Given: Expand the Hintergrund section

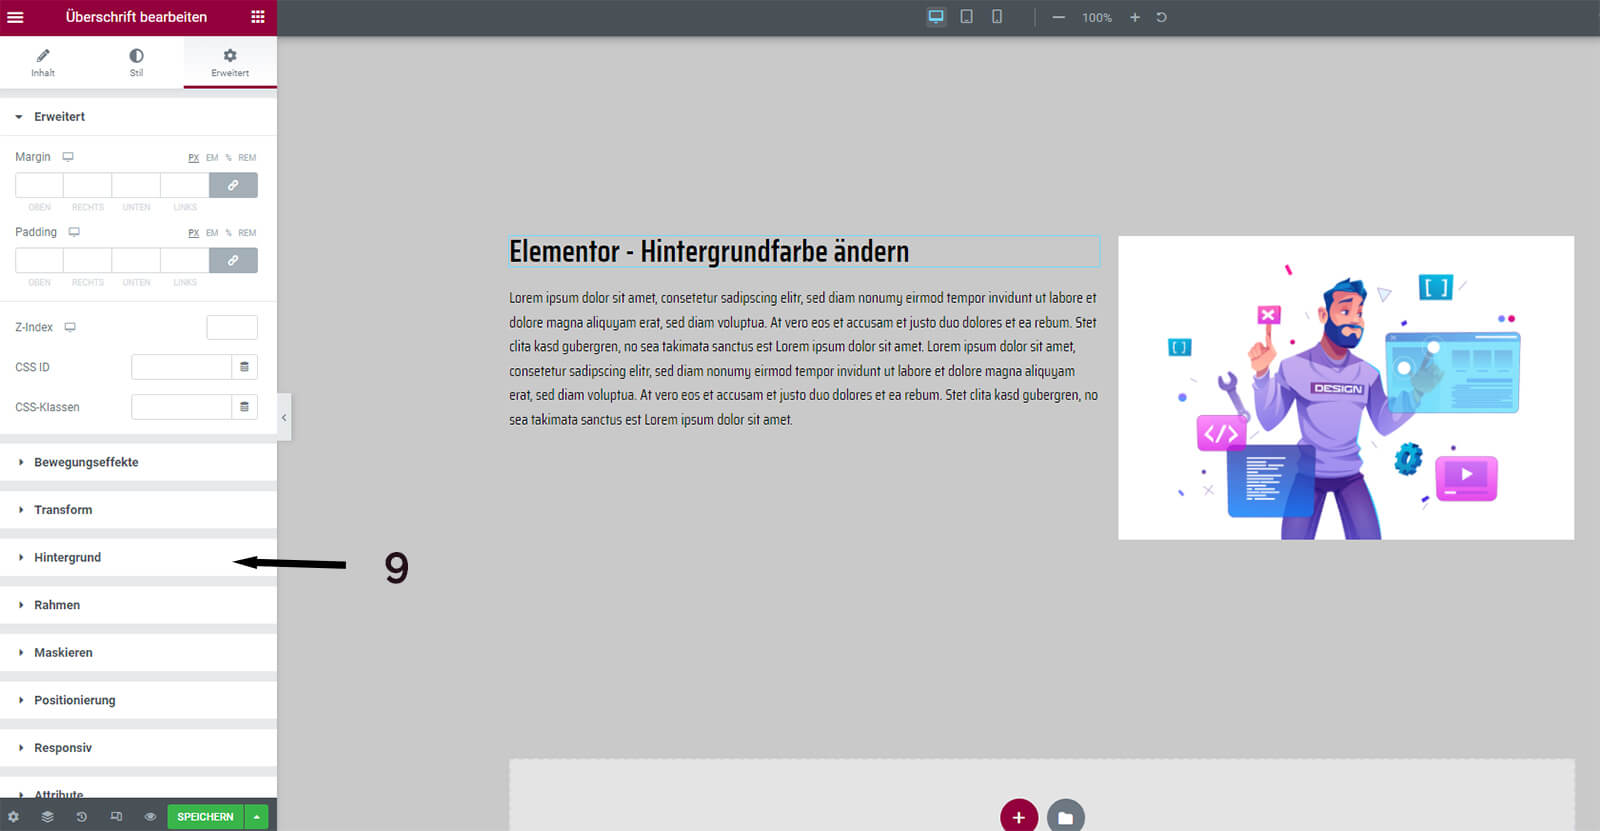Looking at the screenshot, I should [68, 558].
